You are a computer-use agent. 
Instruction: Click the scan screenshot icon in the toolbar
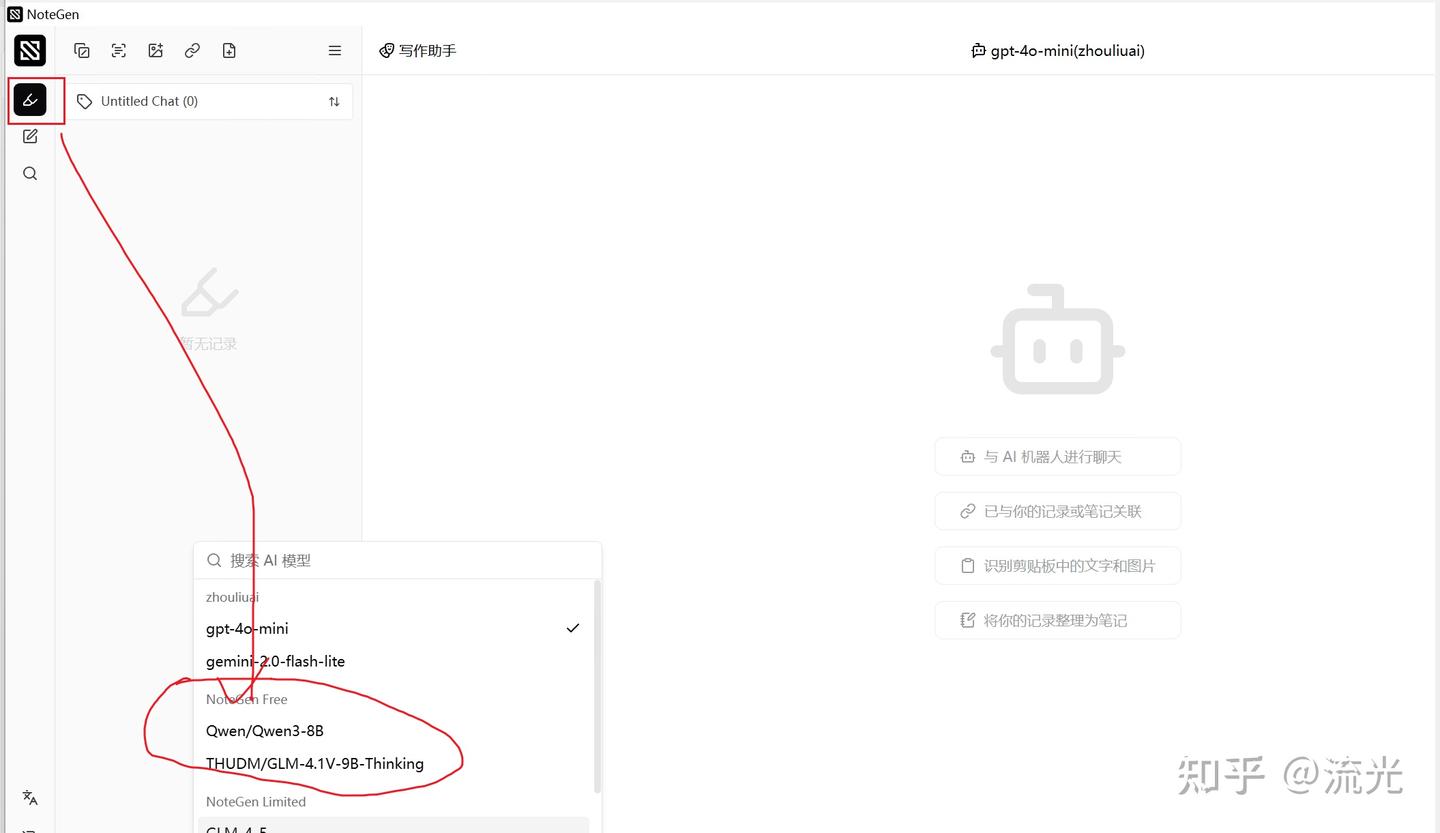click(x=119, y=51)
